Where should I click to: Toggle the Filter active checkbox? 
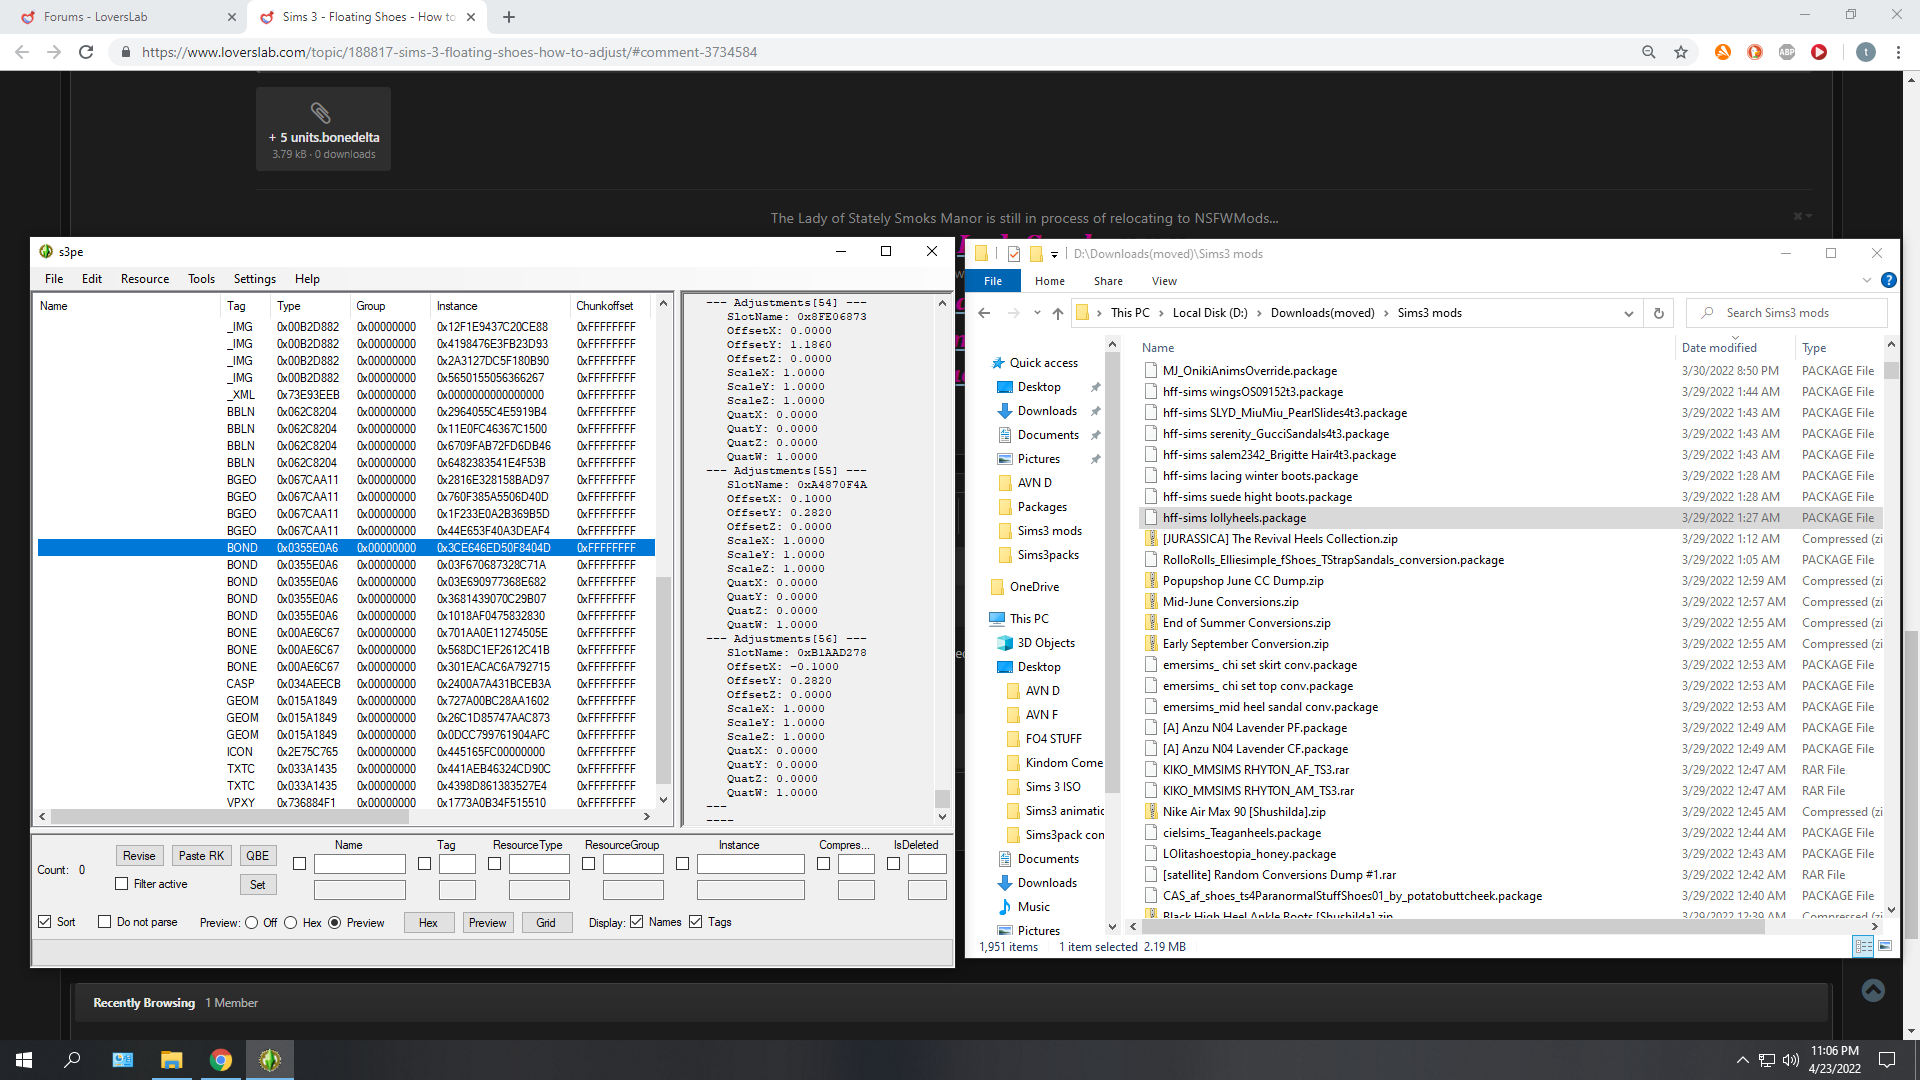122,884
